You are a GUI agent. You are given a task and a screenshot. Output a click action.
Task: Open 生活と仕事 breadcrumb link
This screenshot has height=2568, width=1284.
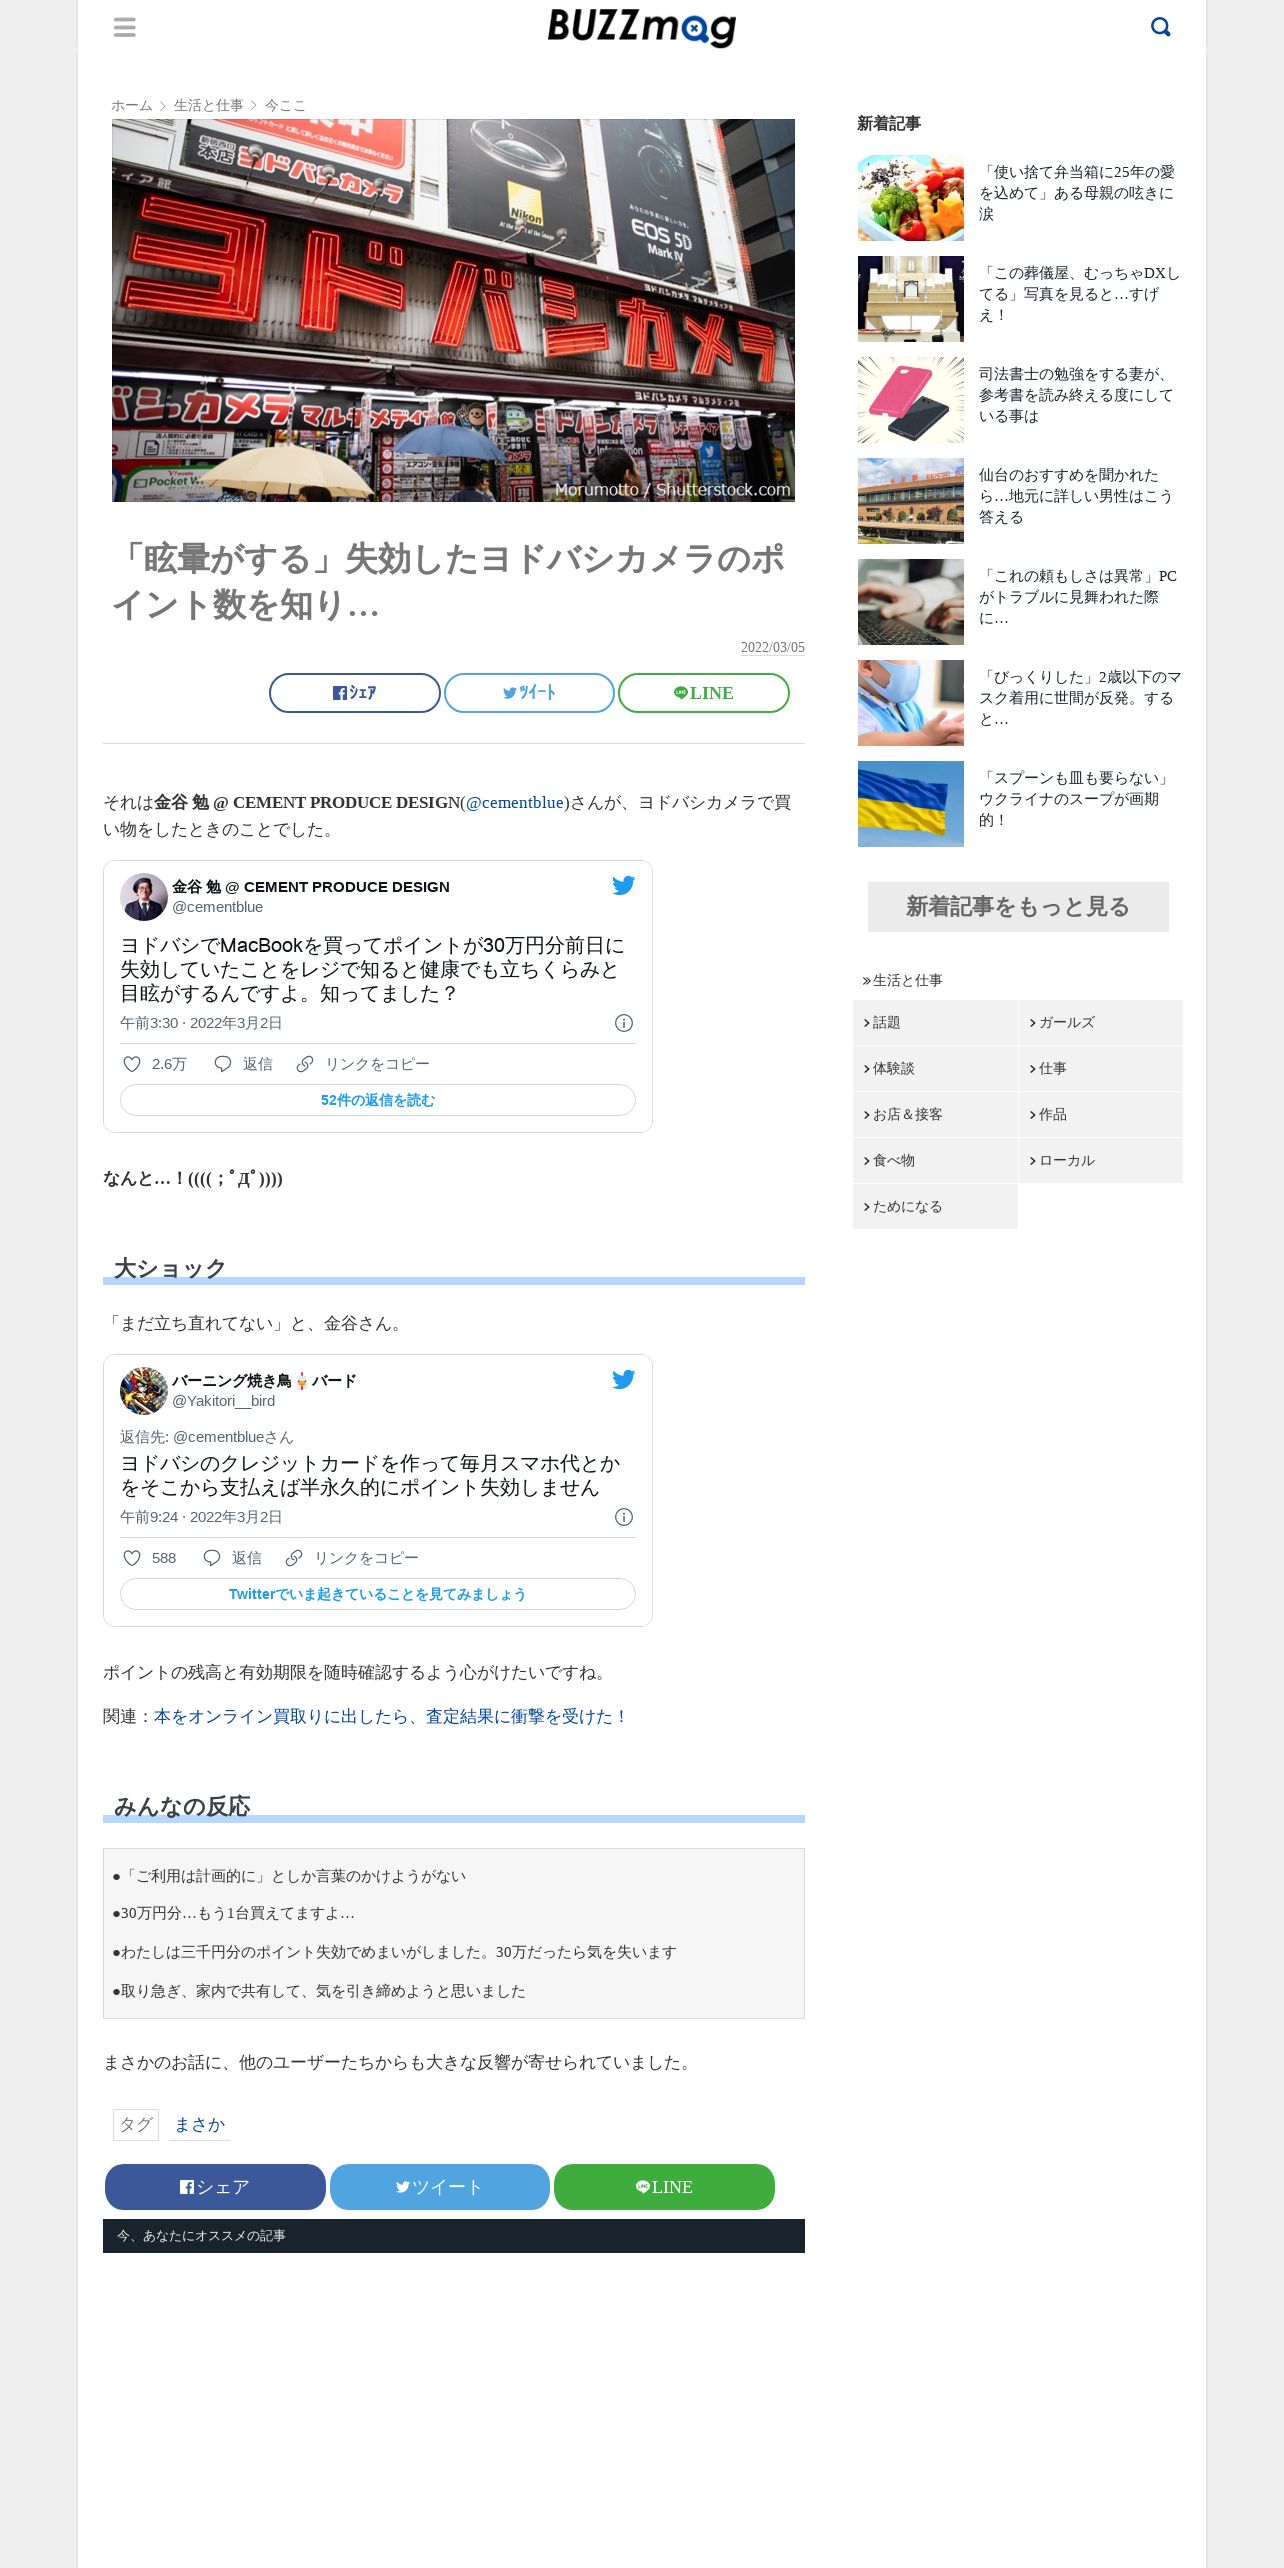(x=209, y=105)
